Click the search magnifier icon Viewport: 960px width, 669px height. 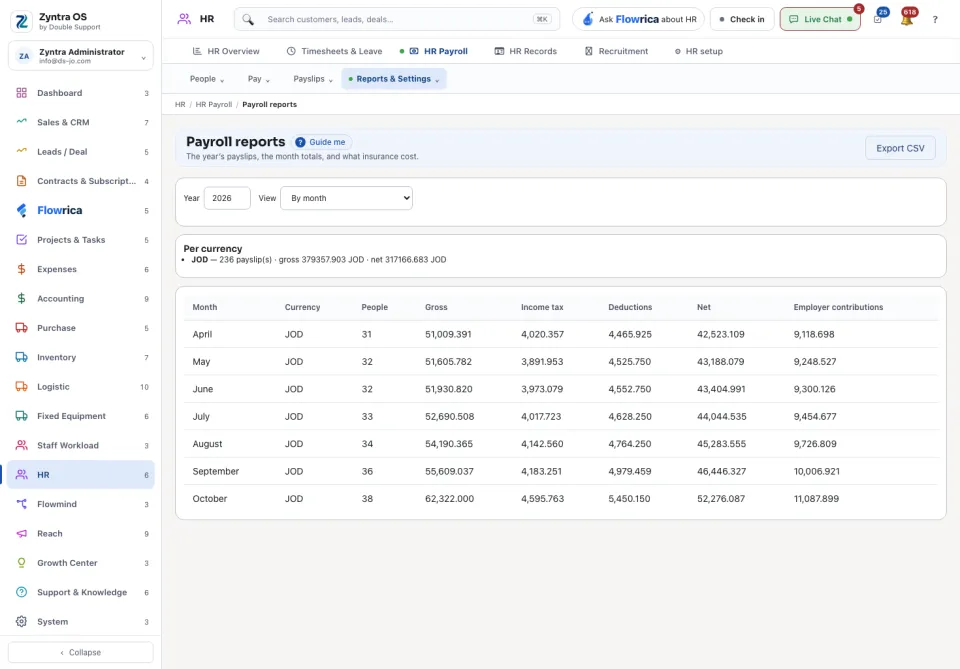pyautogui.click(x=248, y=20)
